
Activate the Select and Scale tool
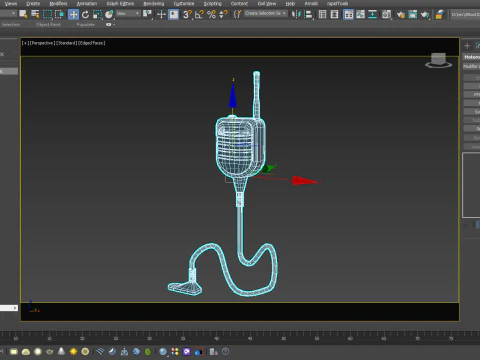(97, 14)
